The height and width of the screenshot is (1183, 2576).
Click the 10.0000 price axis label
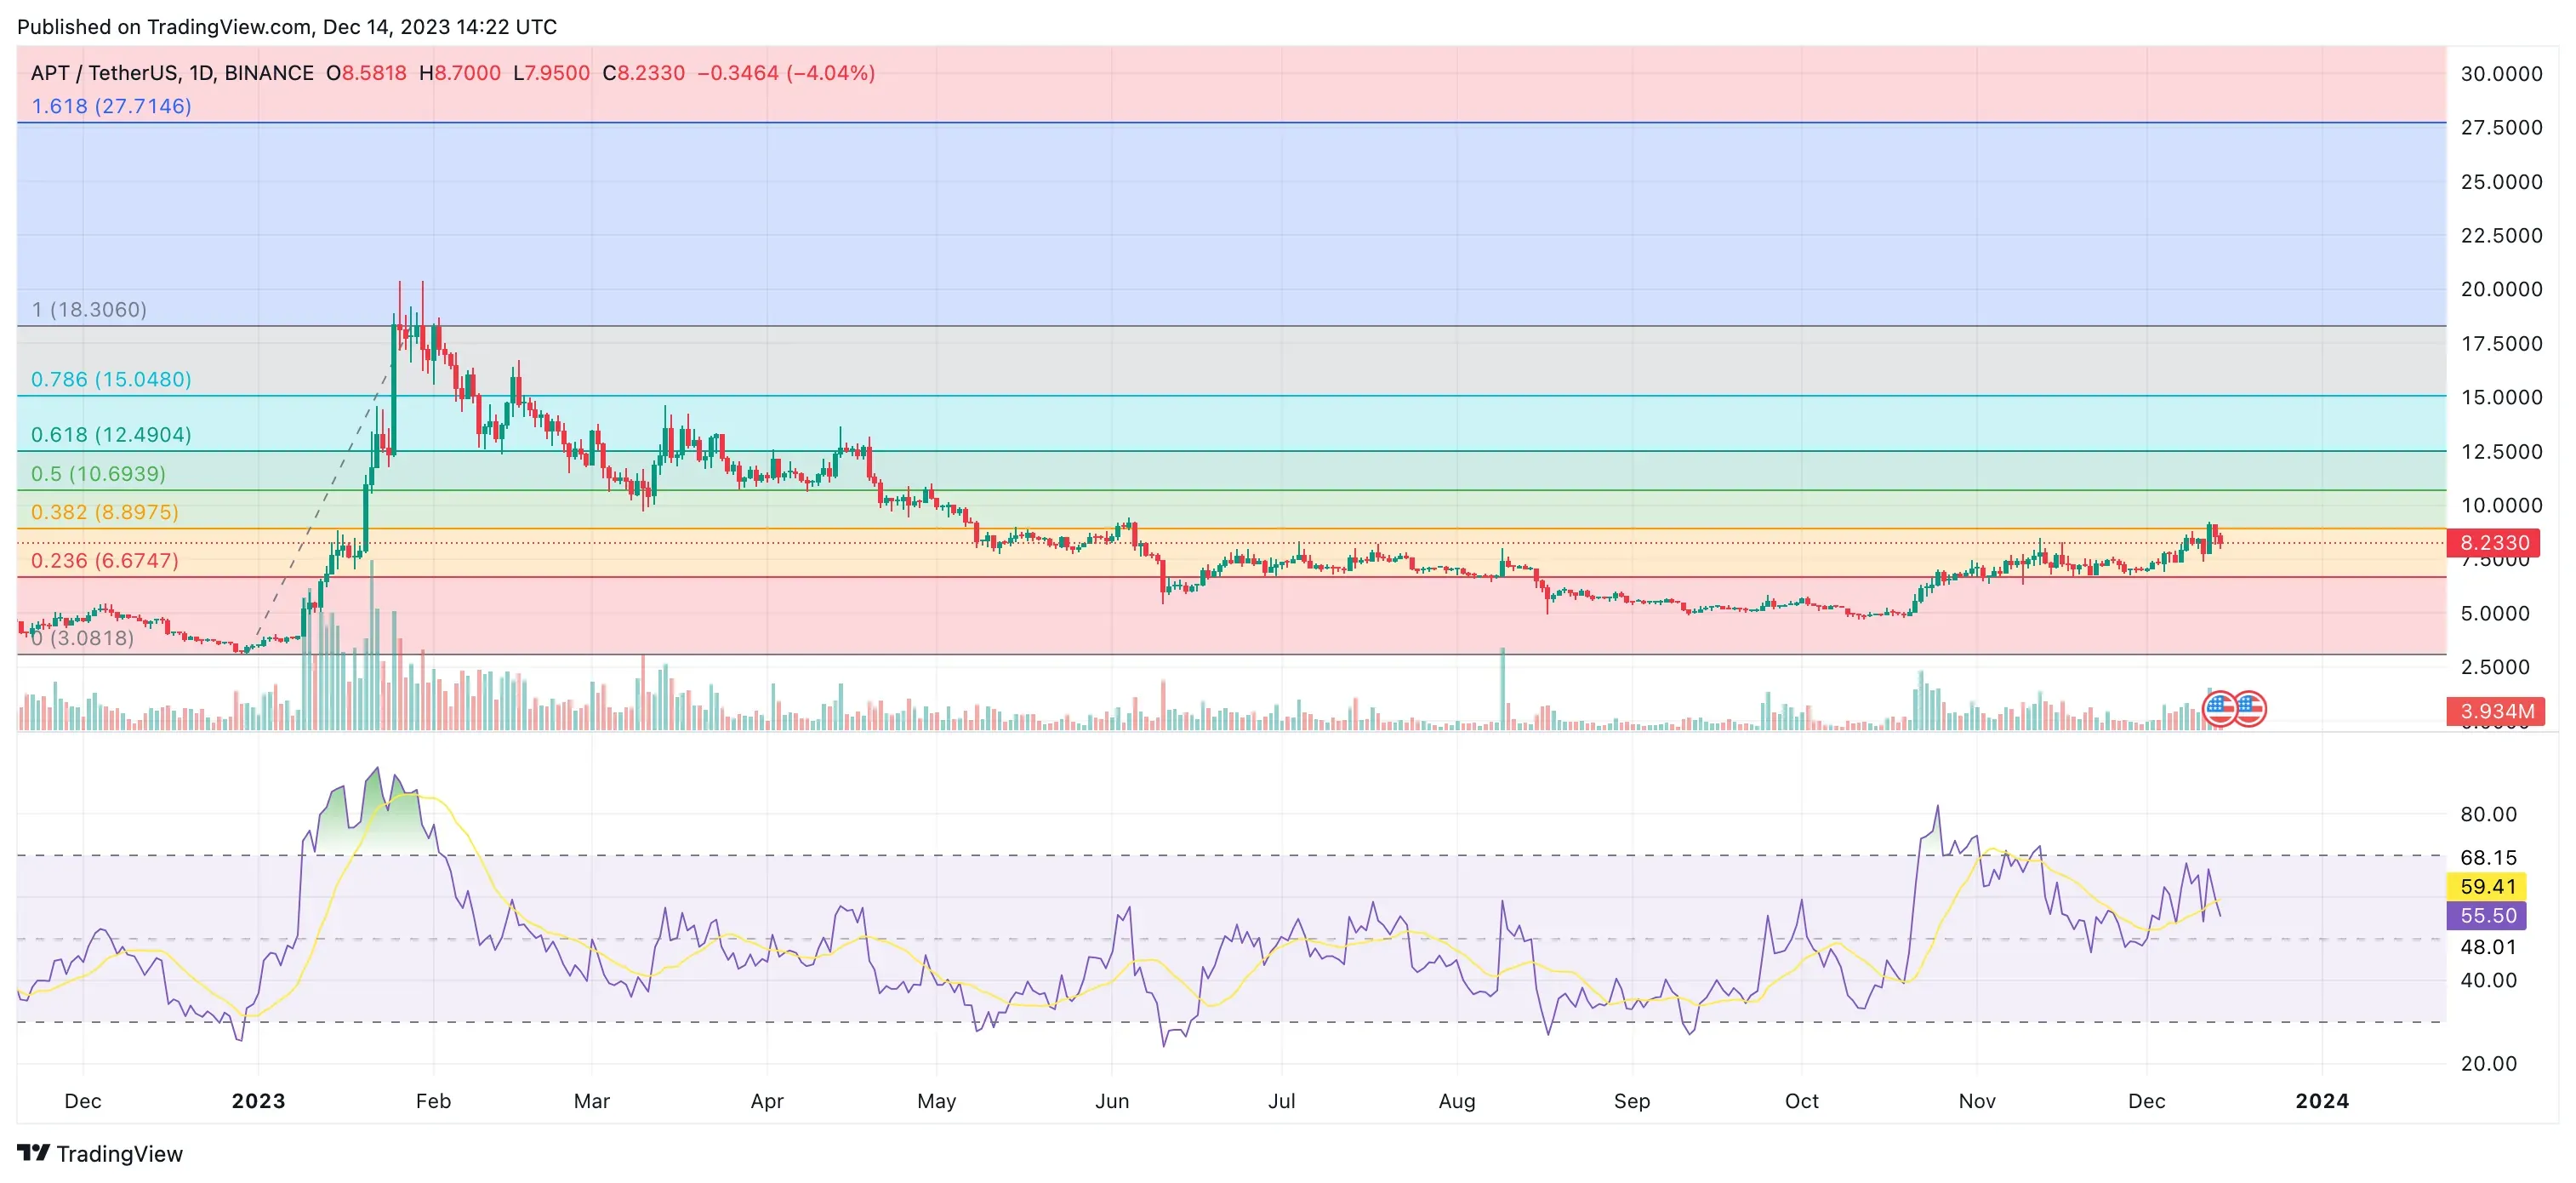click(2501, 505)
